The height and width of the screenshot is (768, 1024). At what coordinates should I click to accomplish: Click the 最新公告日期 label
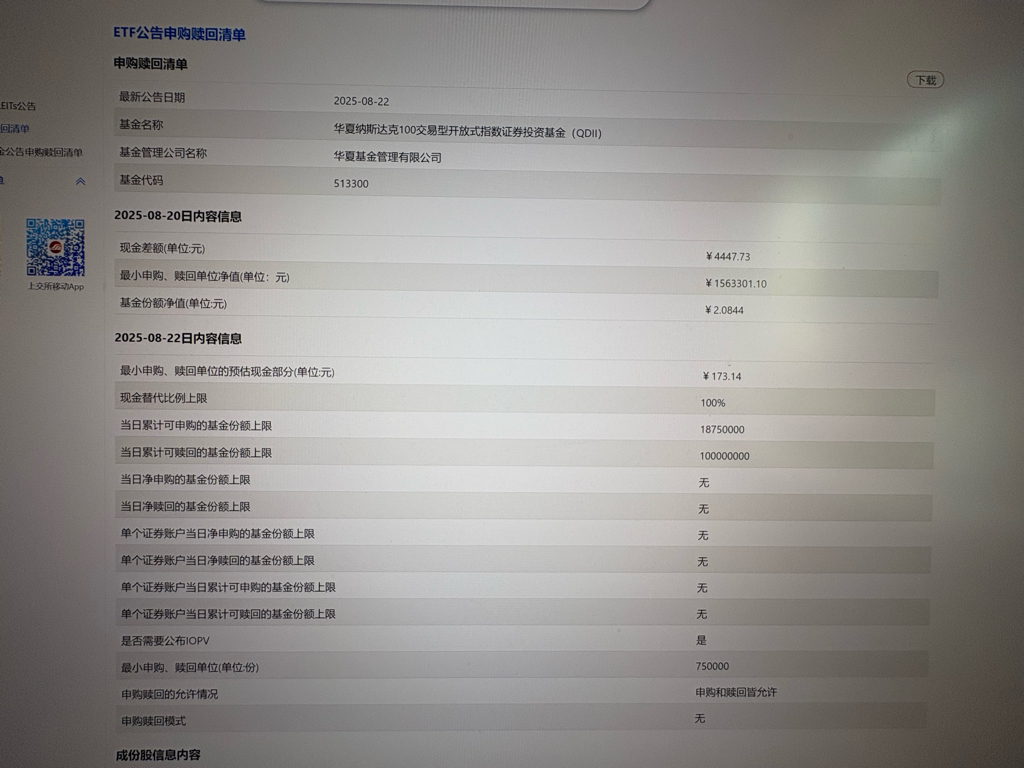coord(152,97)
